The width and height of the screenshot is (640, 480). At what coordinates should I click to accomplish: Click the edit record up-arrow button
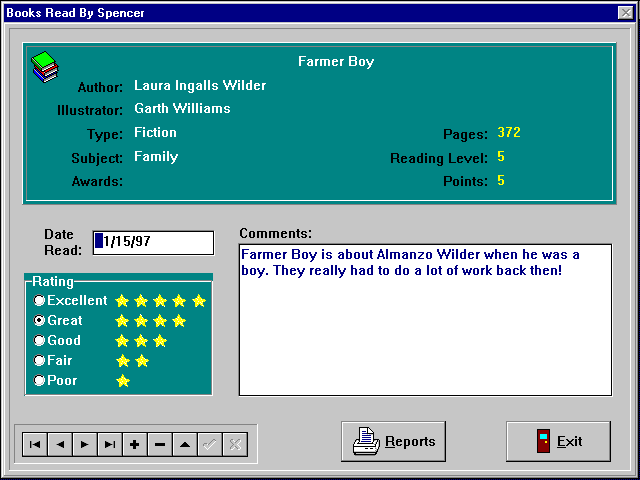185,445
